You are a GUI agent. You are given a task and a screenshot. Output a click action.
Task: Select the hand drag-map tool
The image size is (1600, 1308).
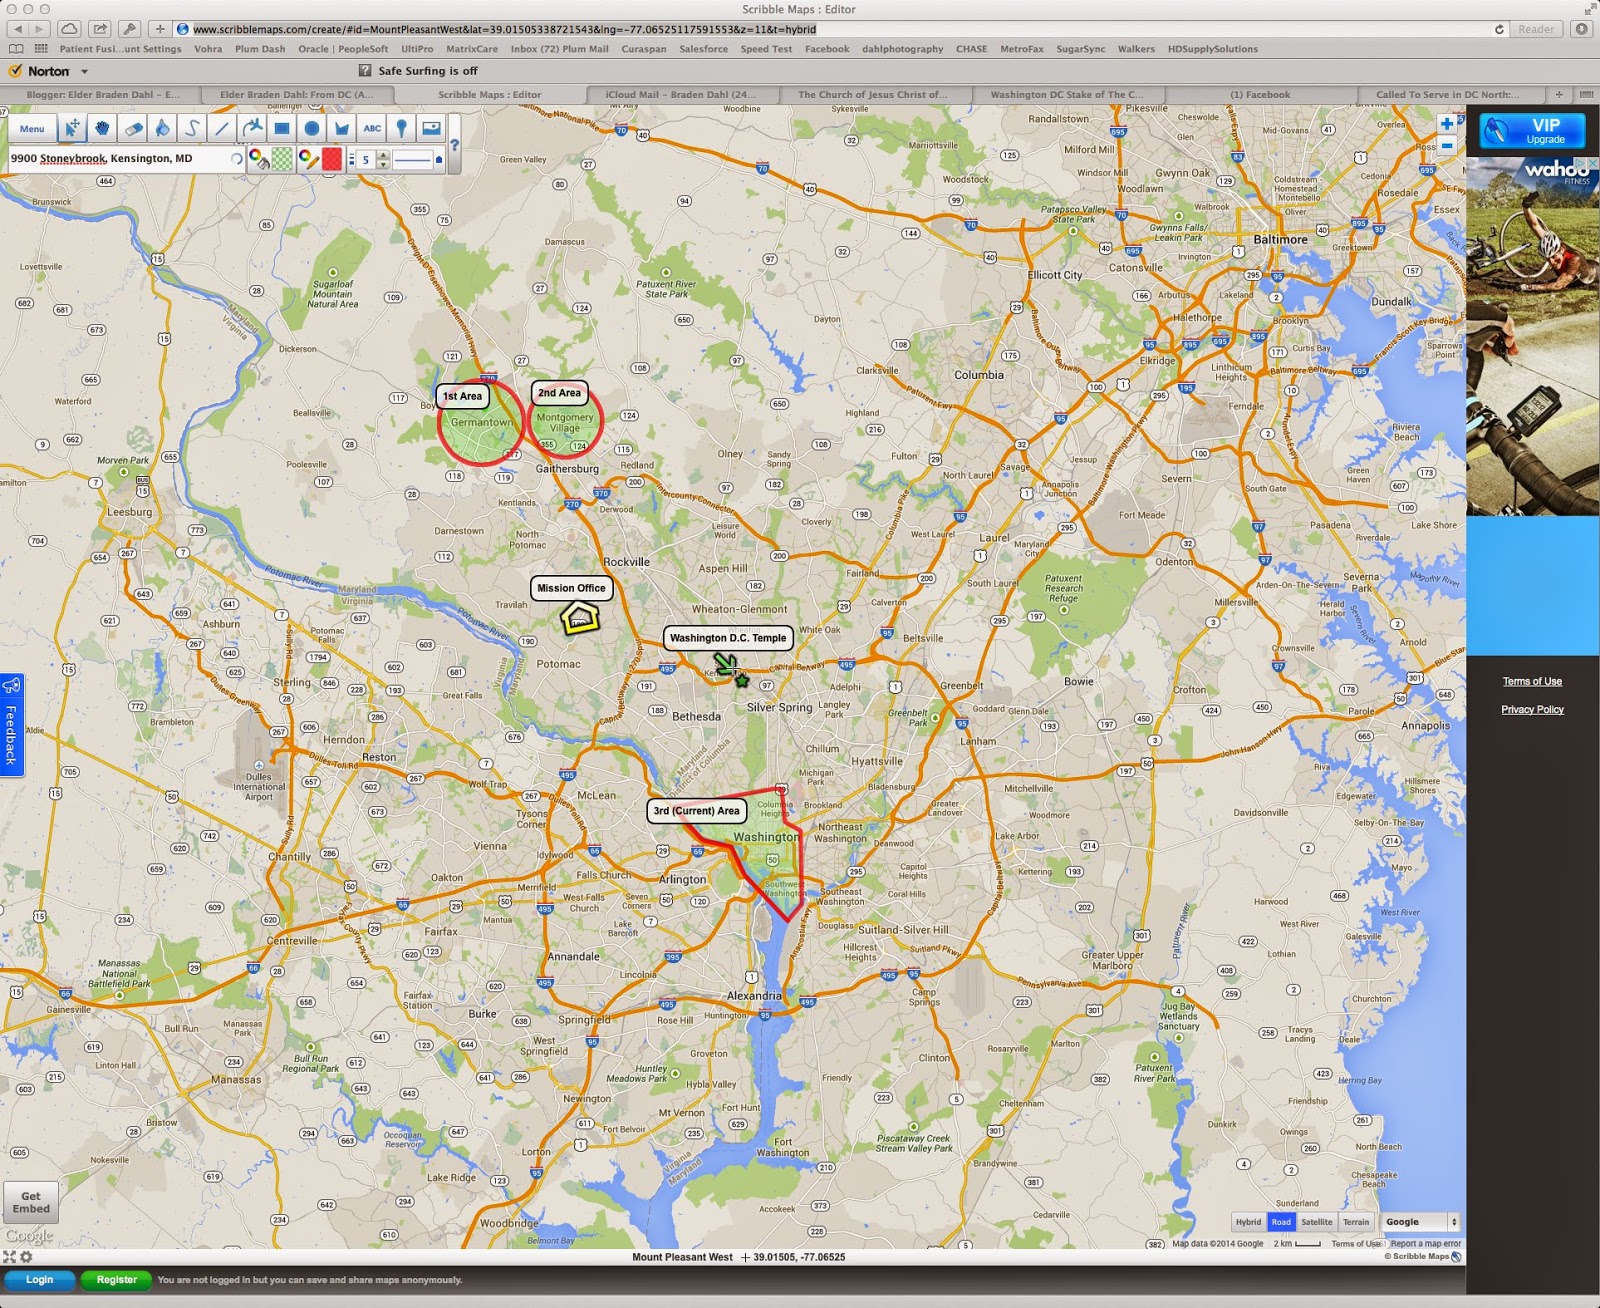[102, 128]
